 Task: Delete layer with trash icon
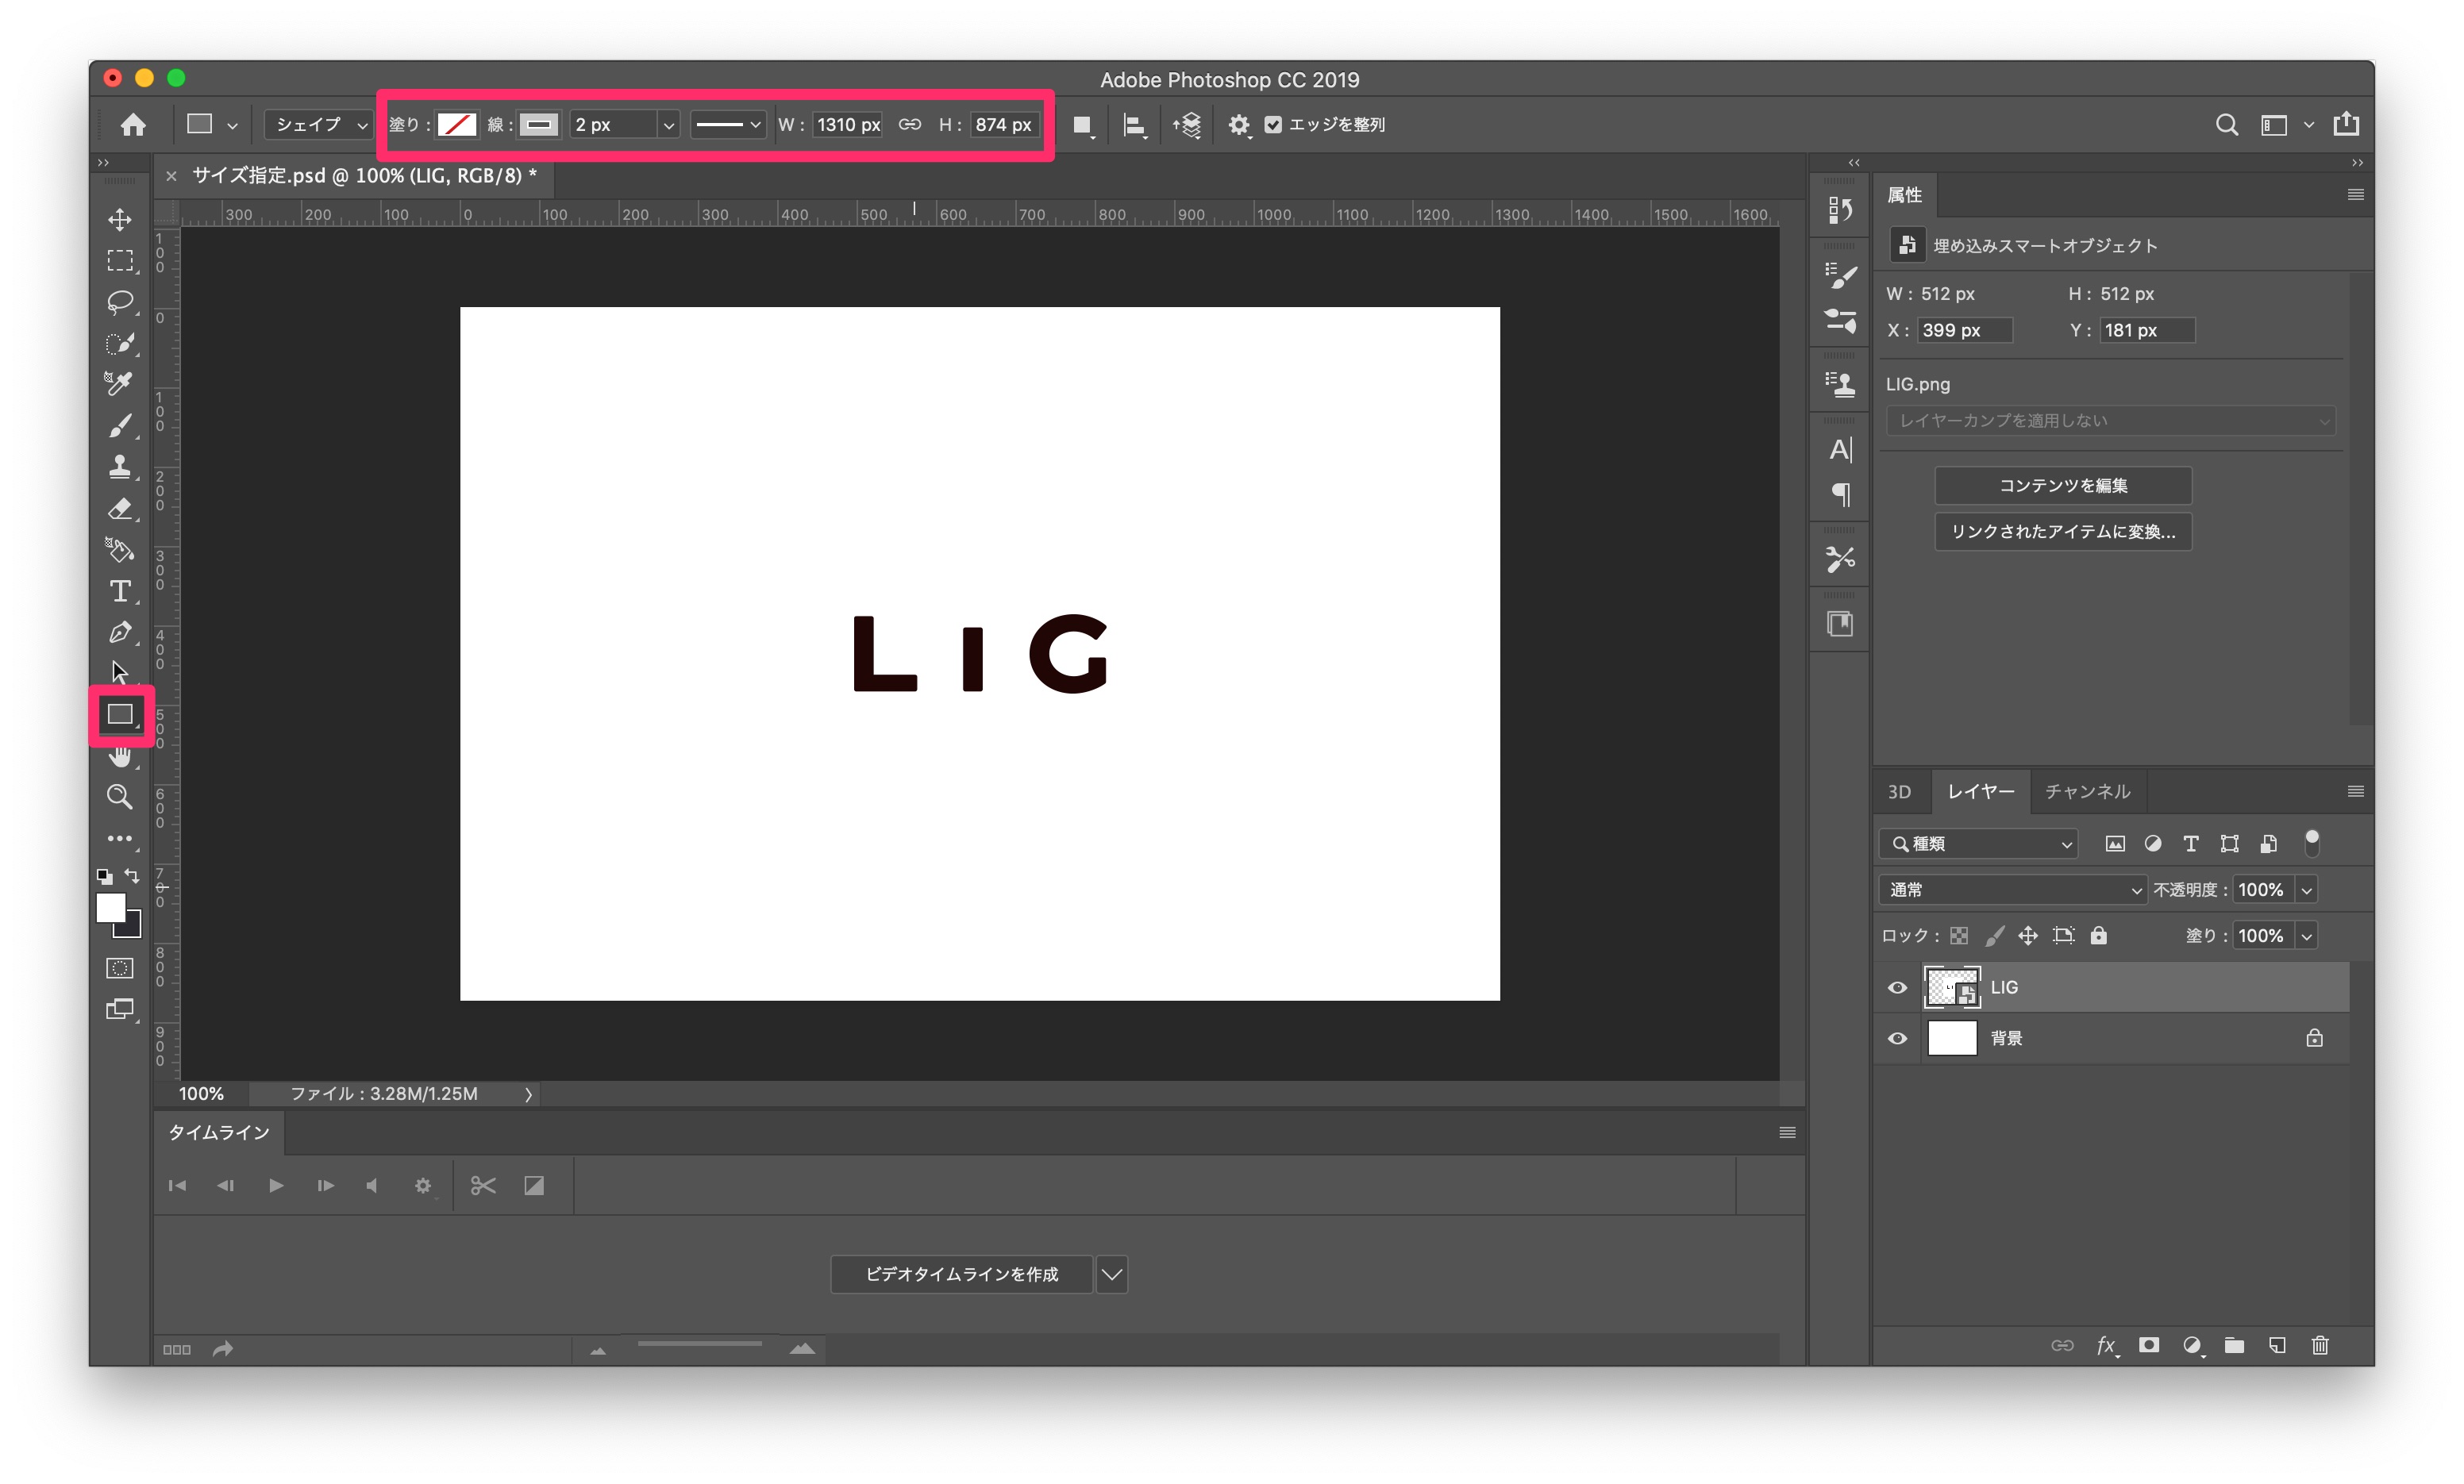point(2320,1346)
